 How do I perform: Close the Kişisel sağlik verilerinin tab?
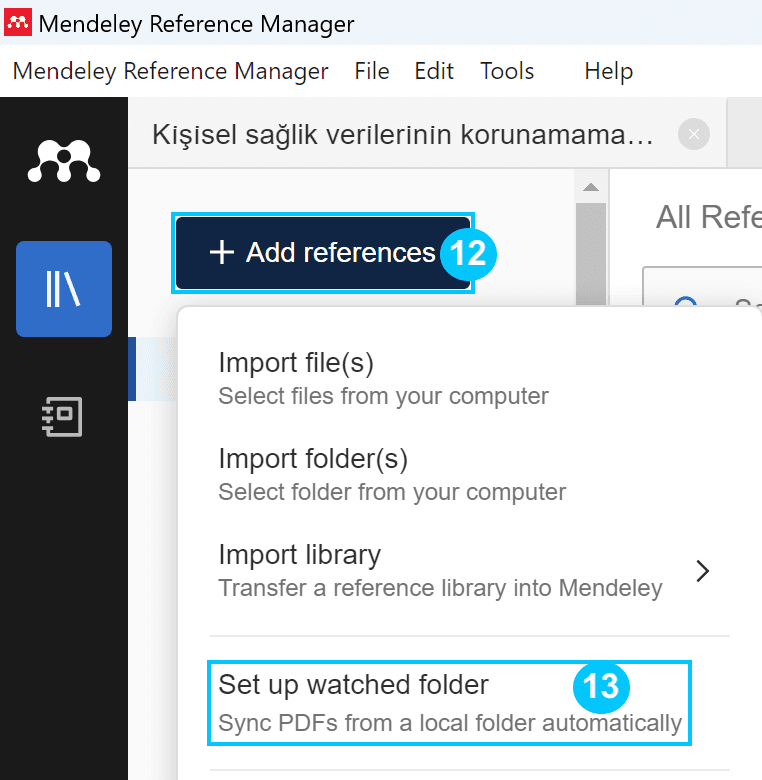click(x=694, y=134)
